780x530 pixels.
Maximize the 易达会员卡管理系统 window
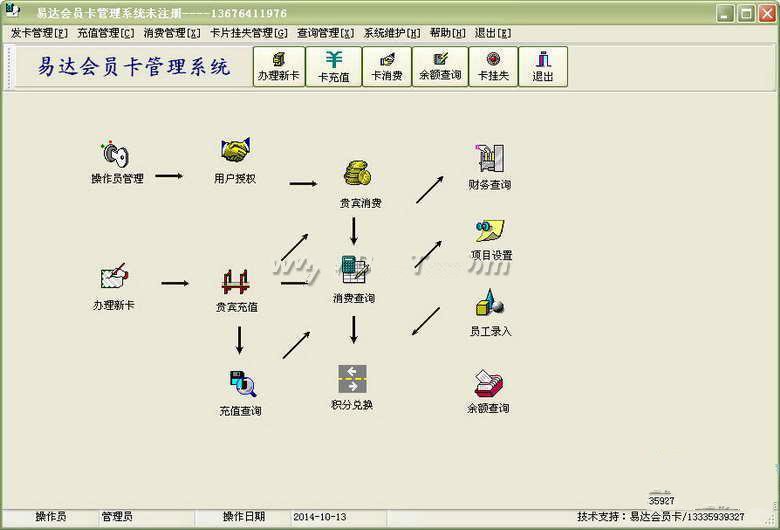point(746,13)
